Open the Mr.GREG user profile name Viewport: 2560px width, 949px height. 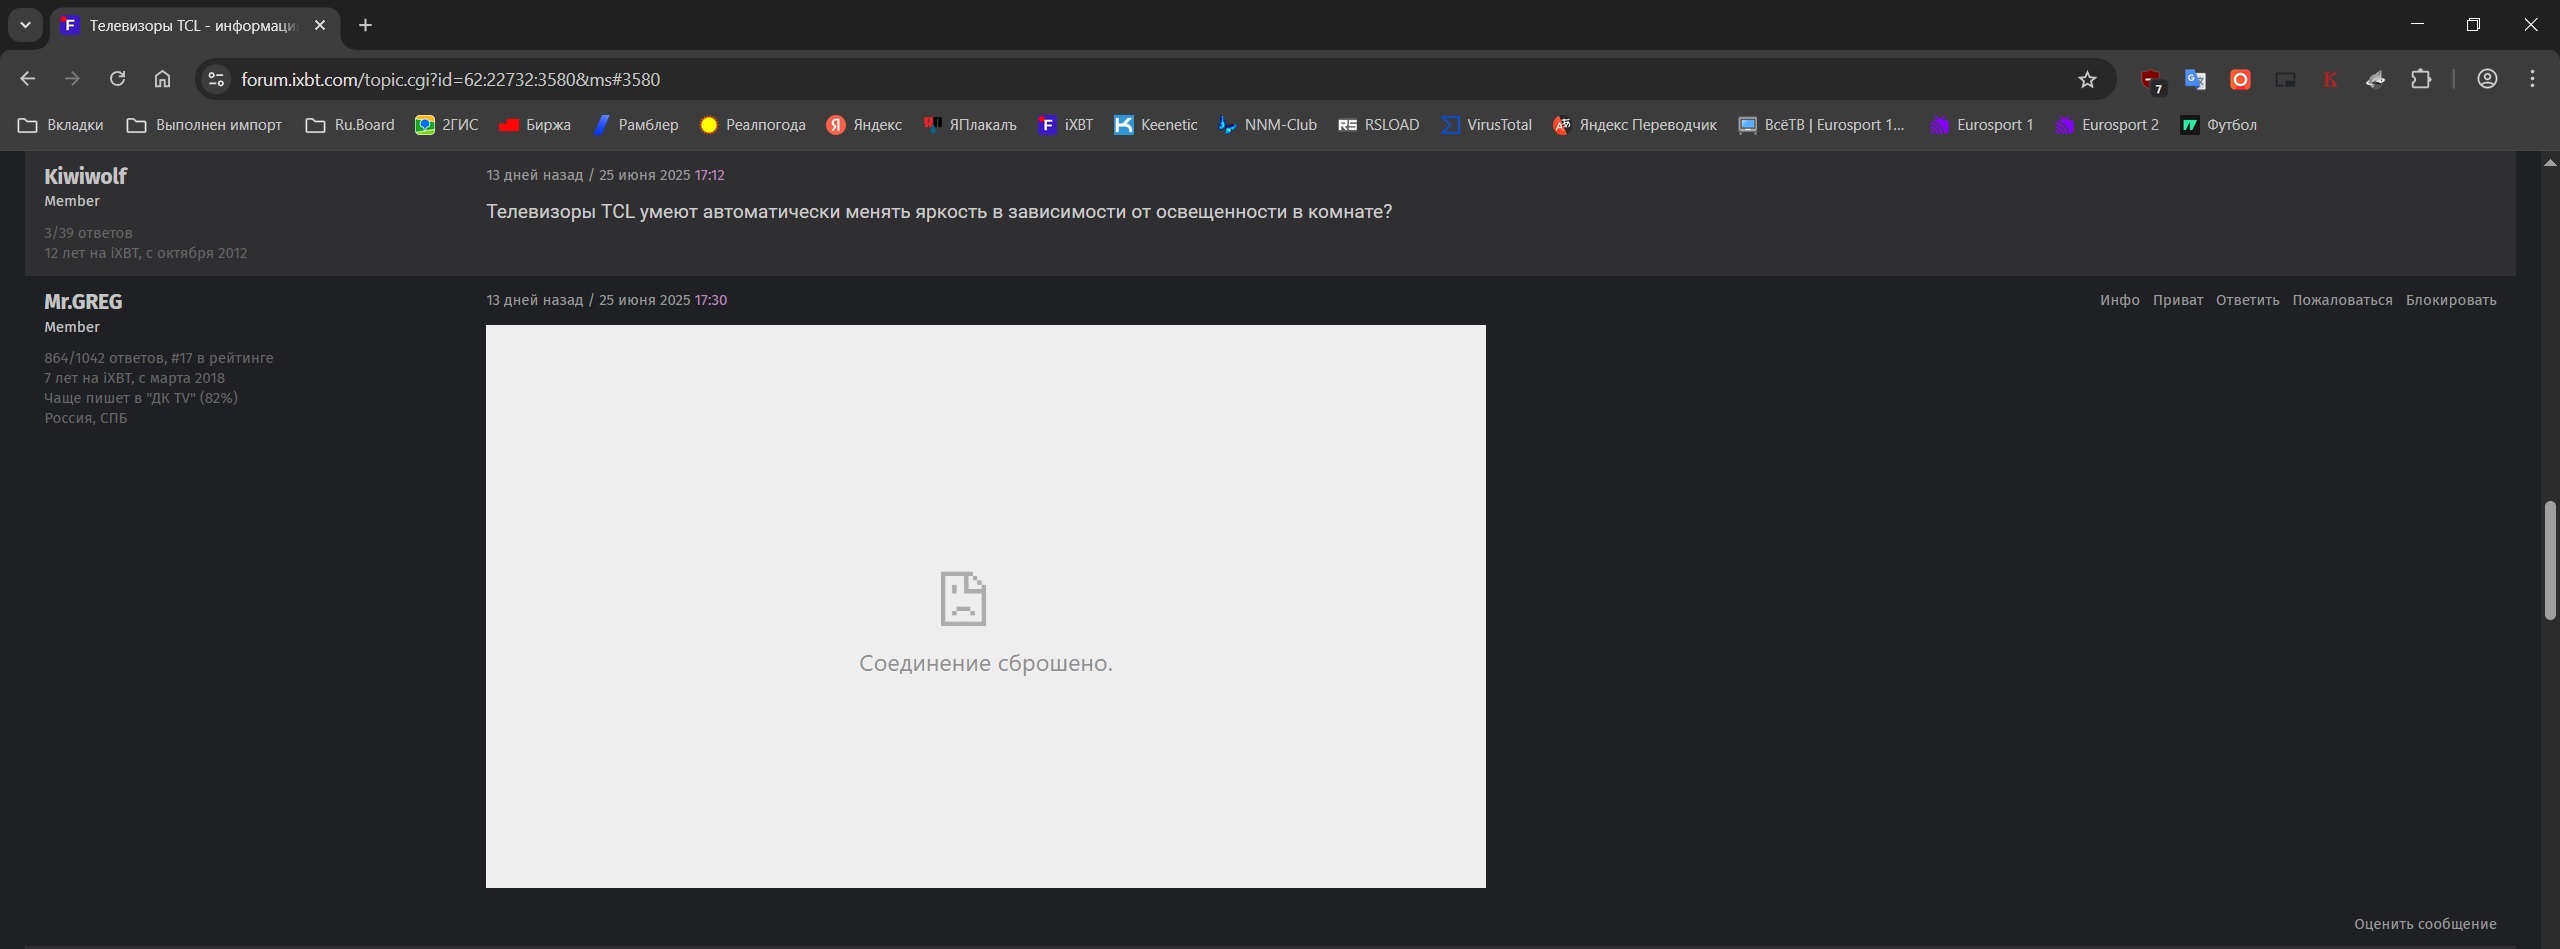83,302
